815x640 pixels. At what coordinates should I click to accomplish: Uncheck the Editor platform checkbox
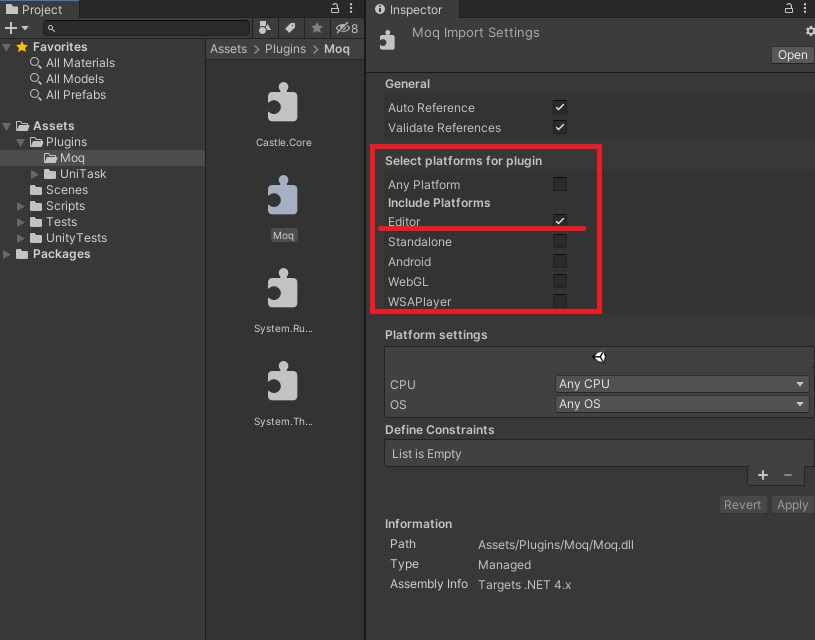pyautogui.click(x=560, y=220)
